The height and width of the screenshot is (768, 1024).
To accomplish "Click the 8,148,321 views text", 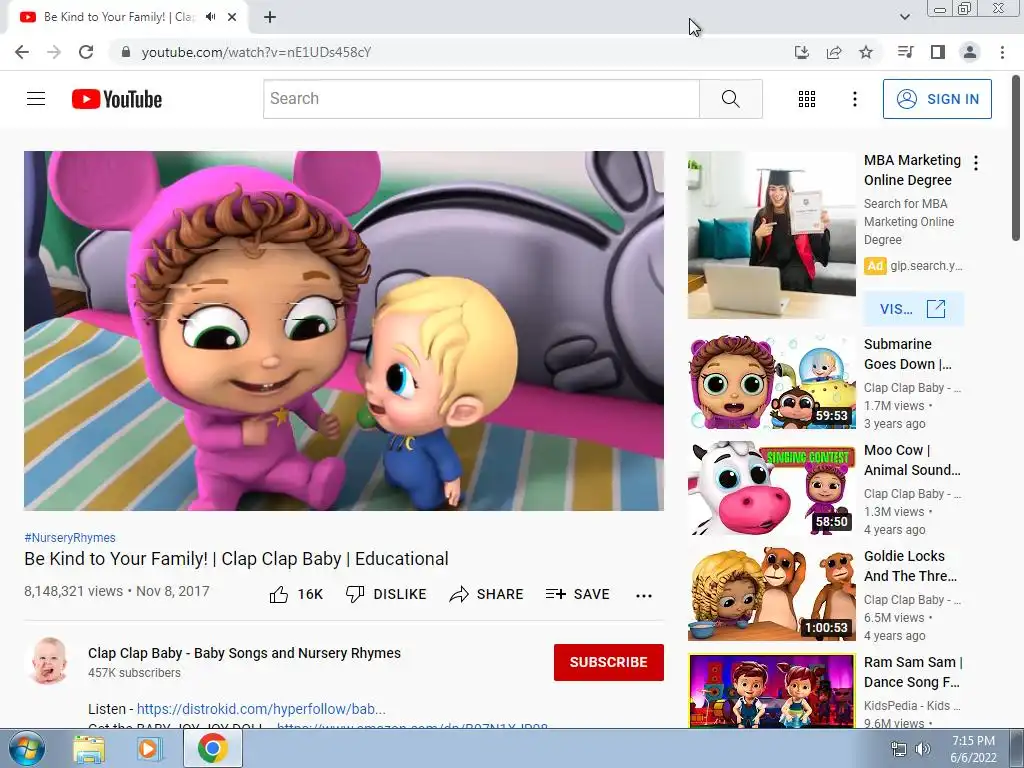I will pos(73,591).
